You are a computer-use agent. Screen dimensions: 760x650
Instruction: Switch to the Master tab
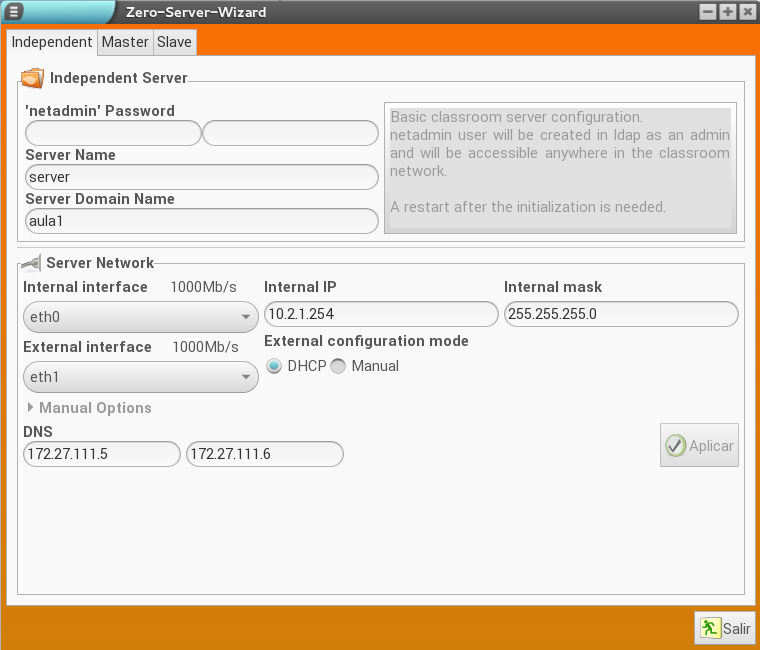coord(125,42)
